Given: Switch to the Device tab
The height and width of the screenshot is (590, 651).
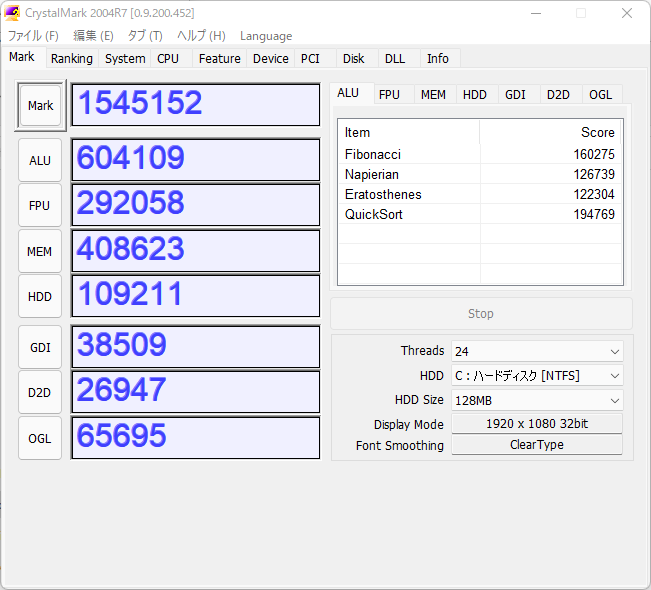Looking at the screenshot, I should point(271,59).
